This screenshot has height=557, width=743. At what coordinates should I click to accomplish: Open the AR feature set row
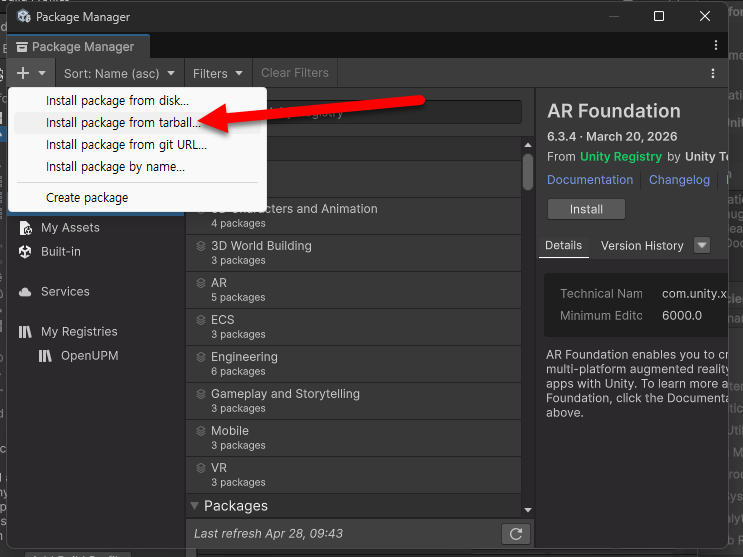click(353, 290)
